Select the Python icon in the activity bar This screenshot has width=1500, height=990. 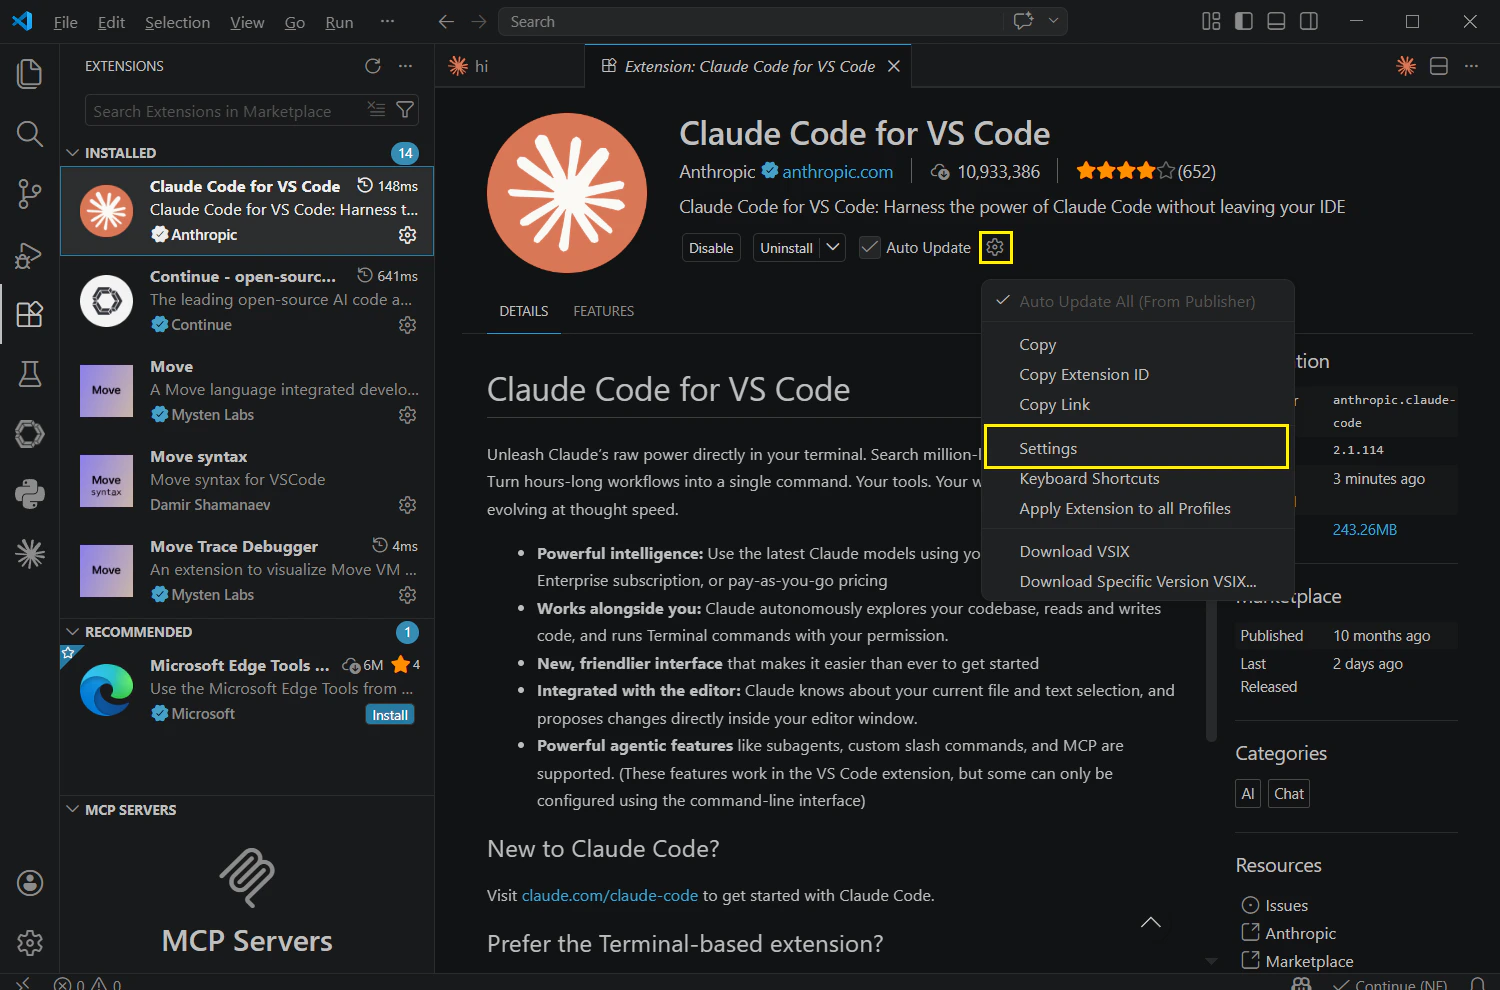(x=29, y=493)
